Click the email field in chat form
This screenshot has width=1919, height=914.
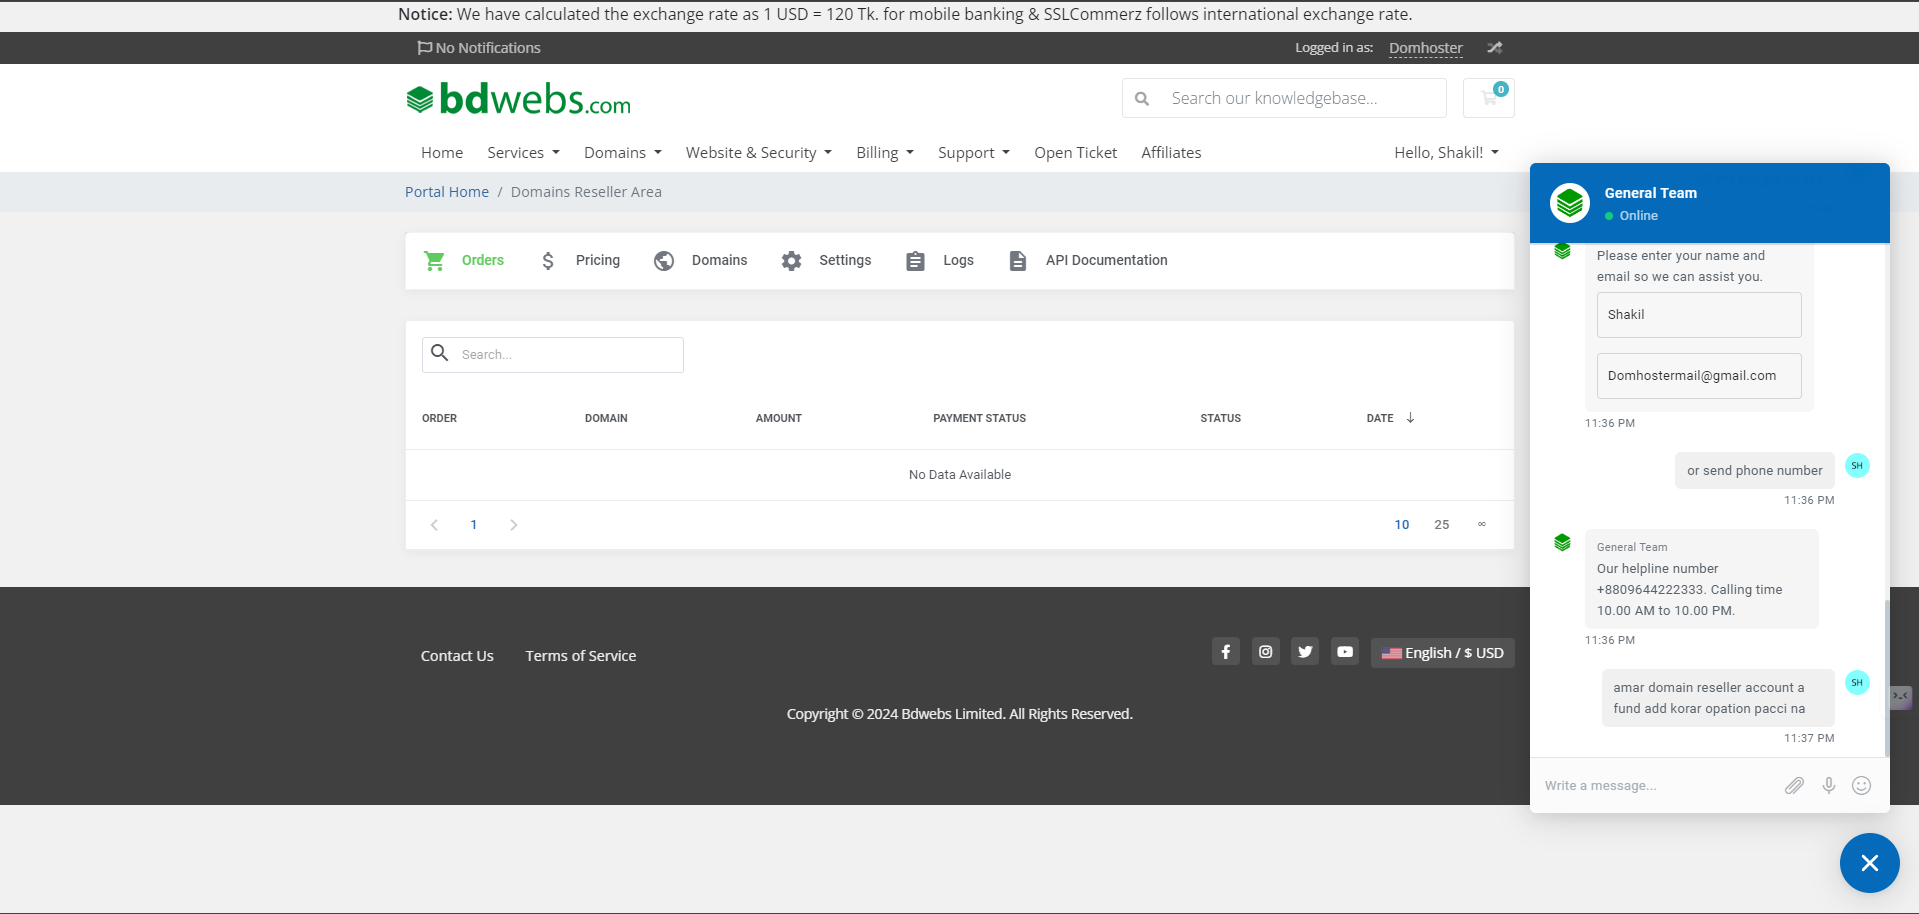coord(1699,376)
